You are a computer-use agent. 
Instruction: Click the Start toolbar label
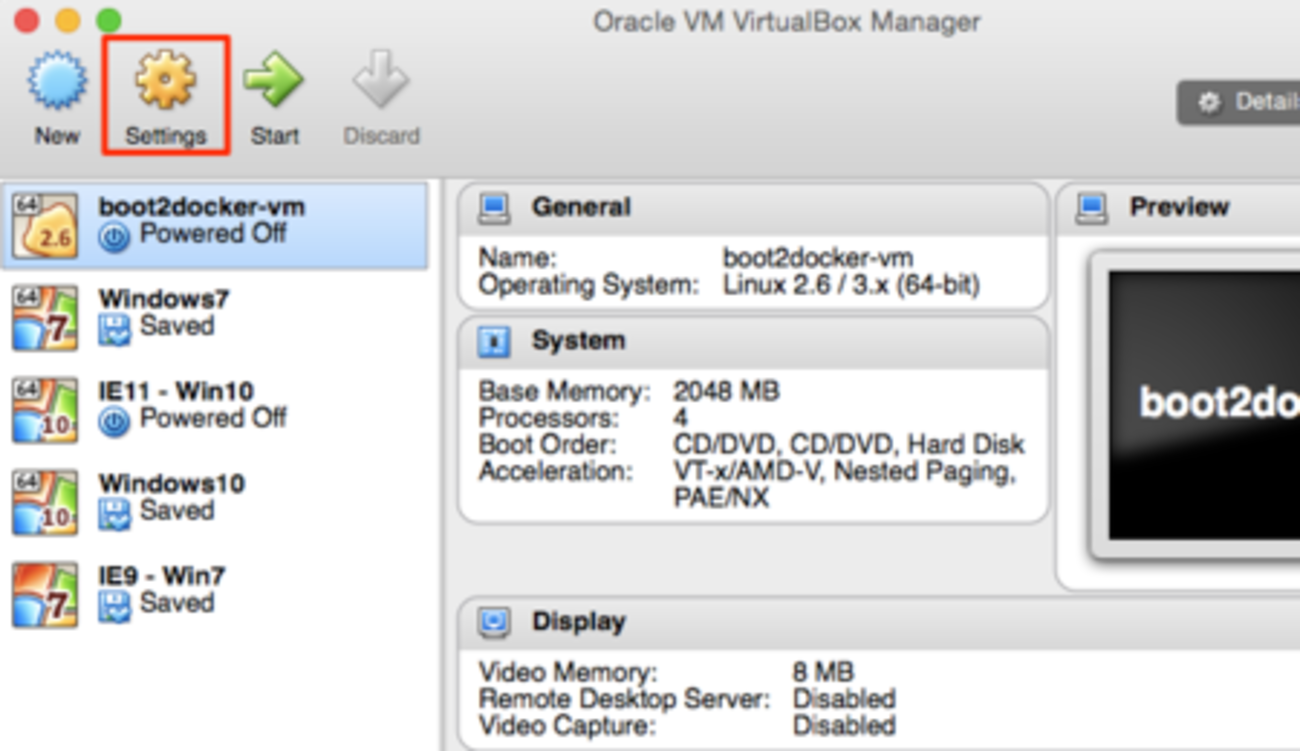(274, 136)
